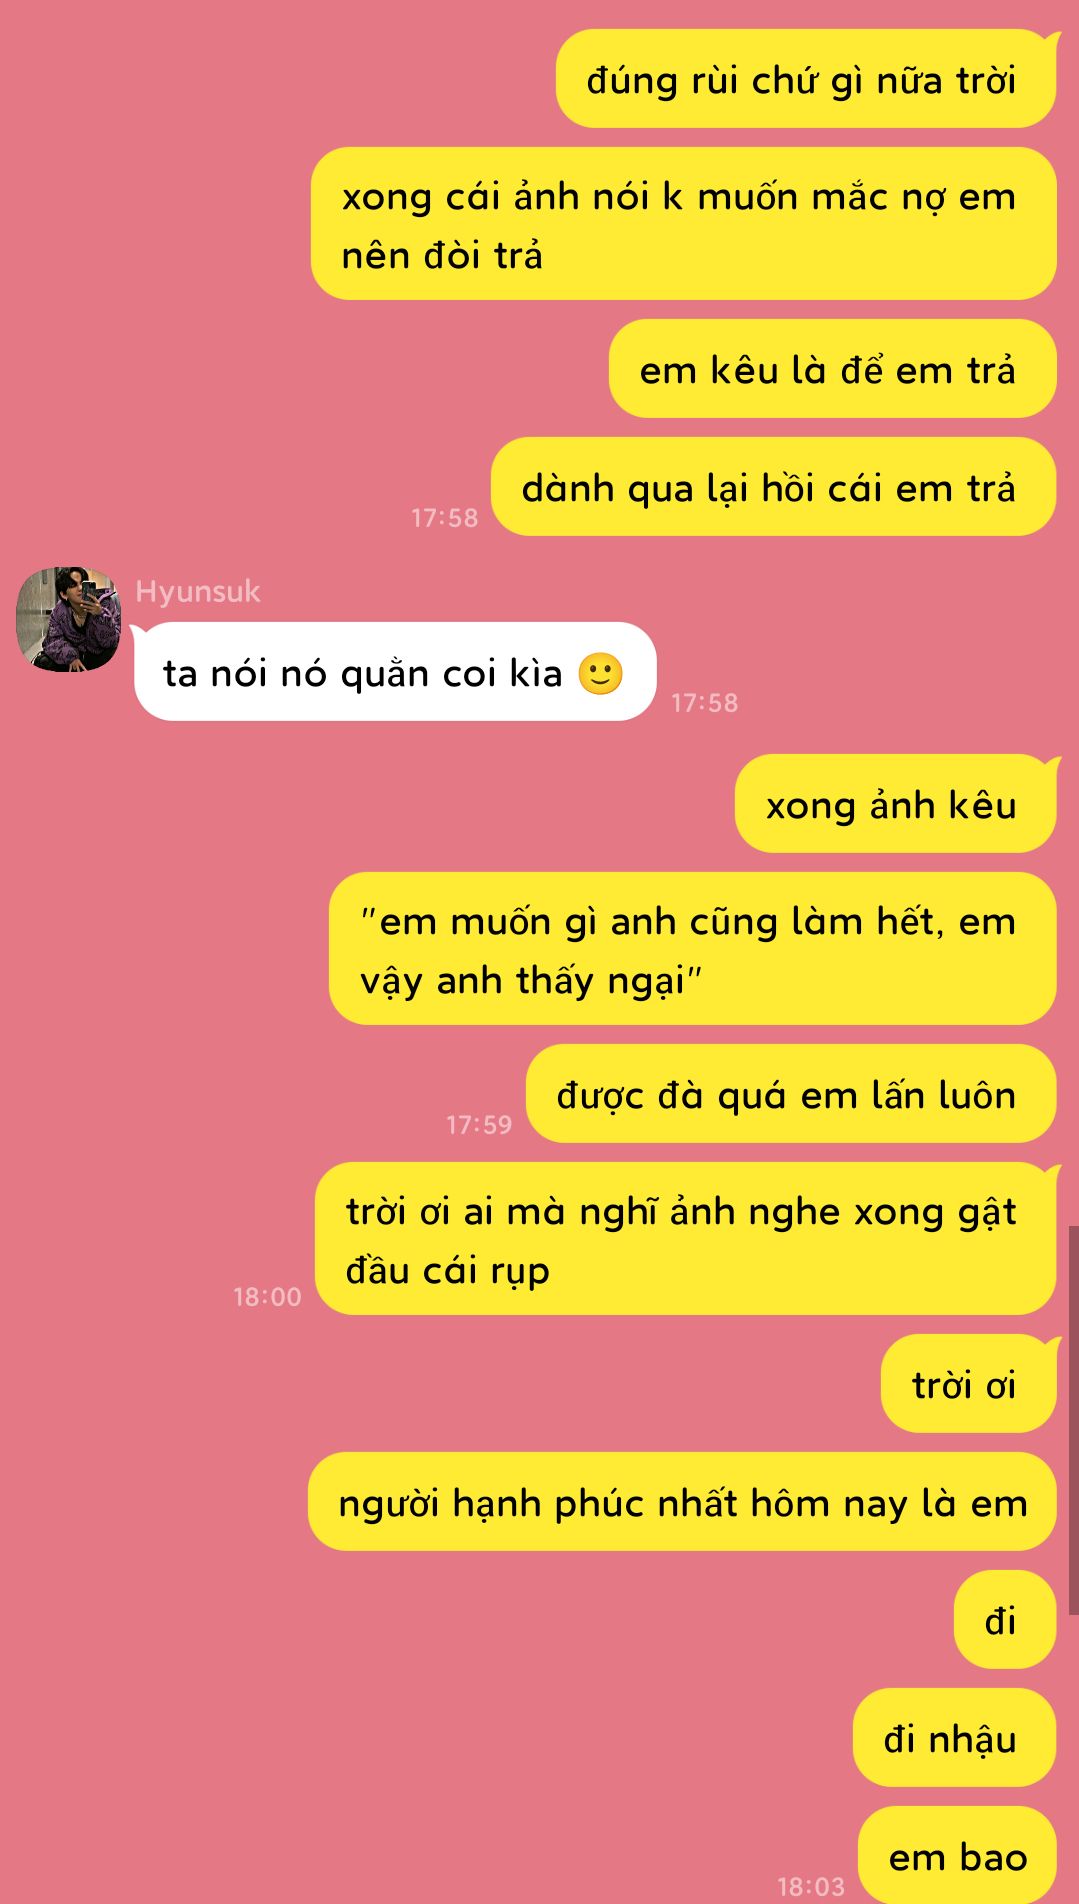The image size is (1079, 1904).
Task: Tap the "em bao" message bubble
Action: pyautogui.click(x=957, y=1855)
